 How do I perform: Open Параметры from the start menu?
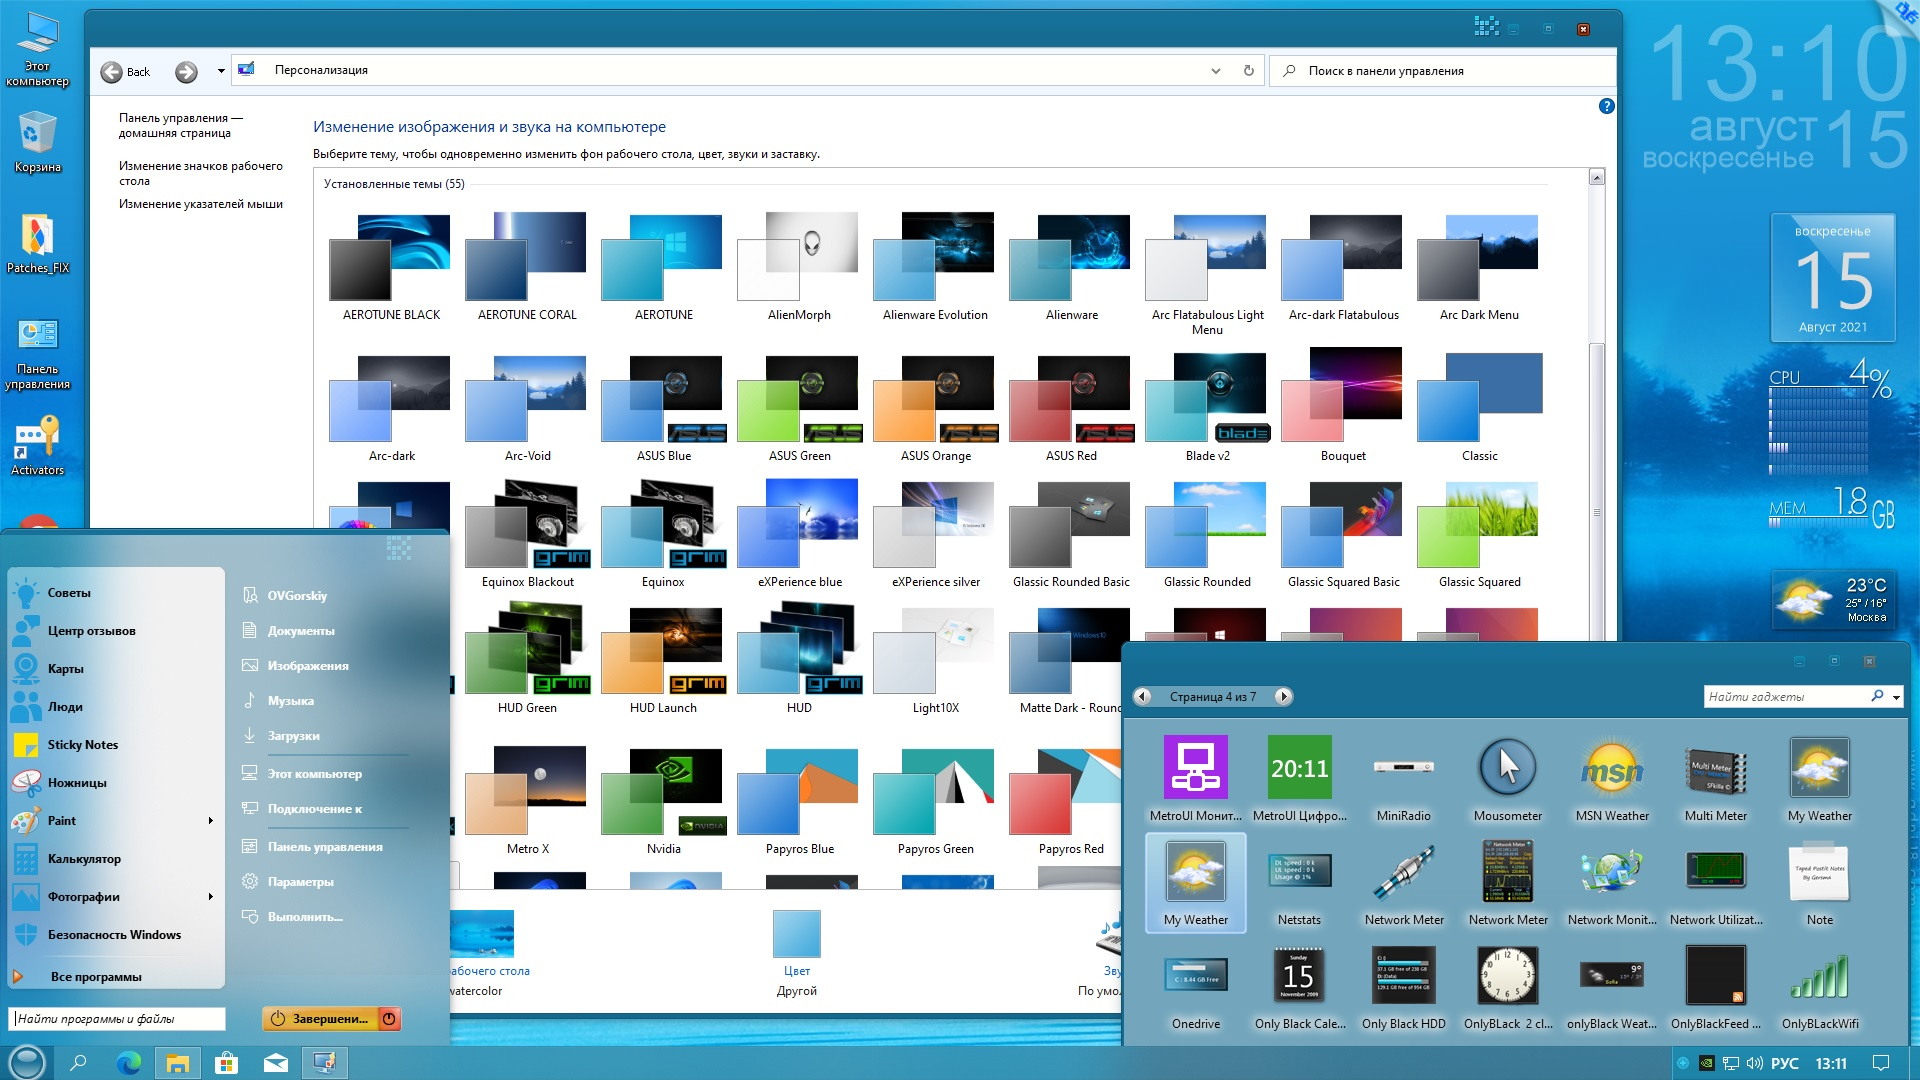300,882
